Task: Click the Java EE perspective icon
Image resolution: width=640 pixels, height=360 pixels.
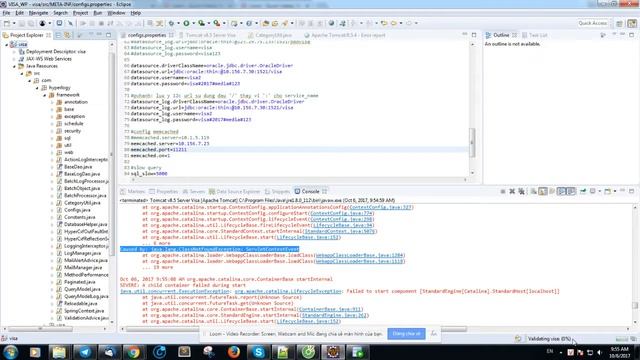Action: pos(631,23)
